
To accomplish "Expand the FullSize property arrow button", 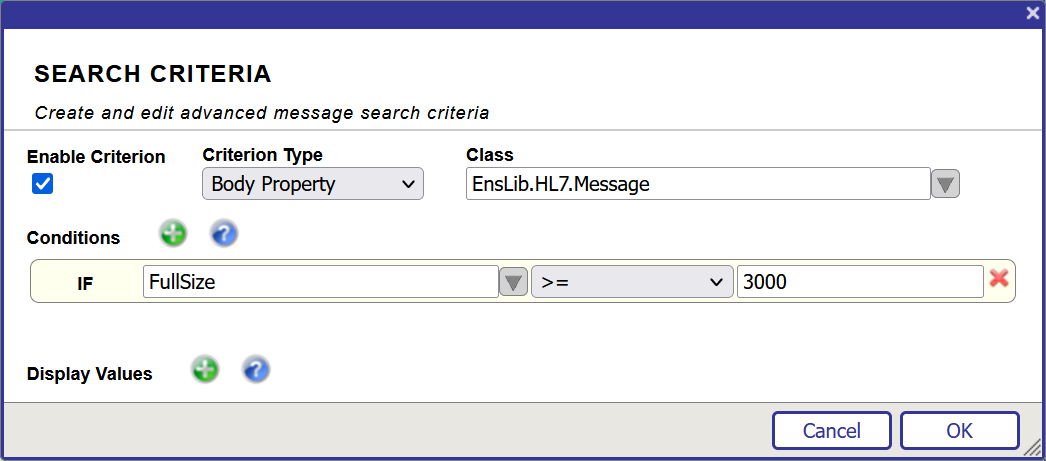I will (x=513, y=282).
